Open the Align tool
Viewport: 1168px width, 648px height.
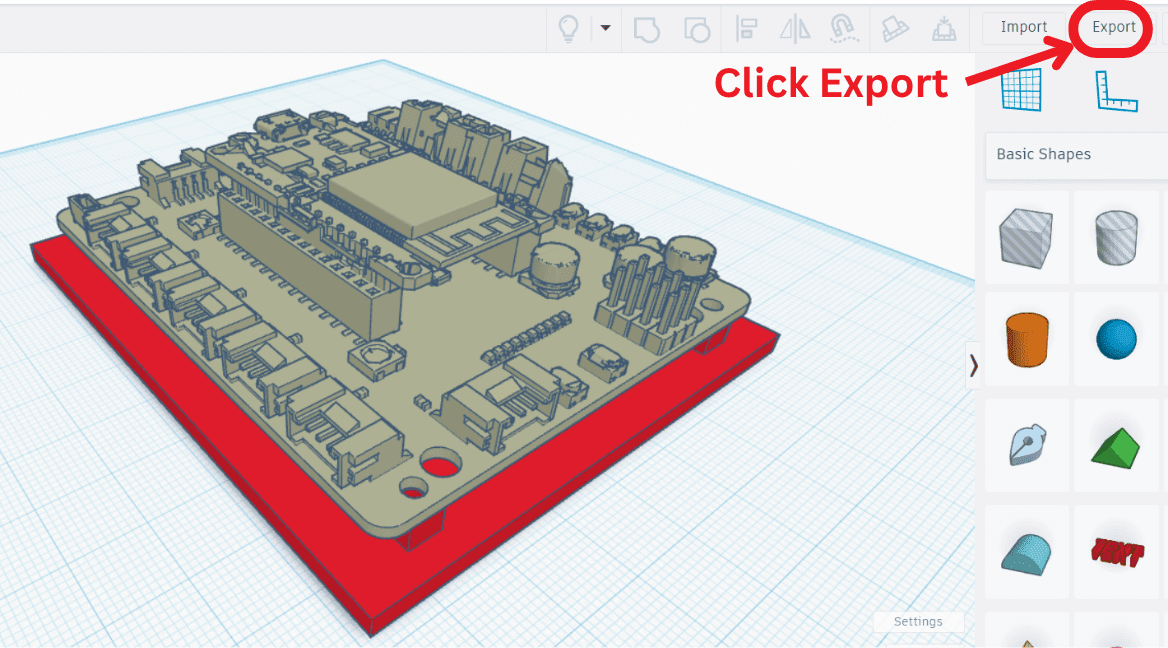pyautogui.click(x=746, y=29)
